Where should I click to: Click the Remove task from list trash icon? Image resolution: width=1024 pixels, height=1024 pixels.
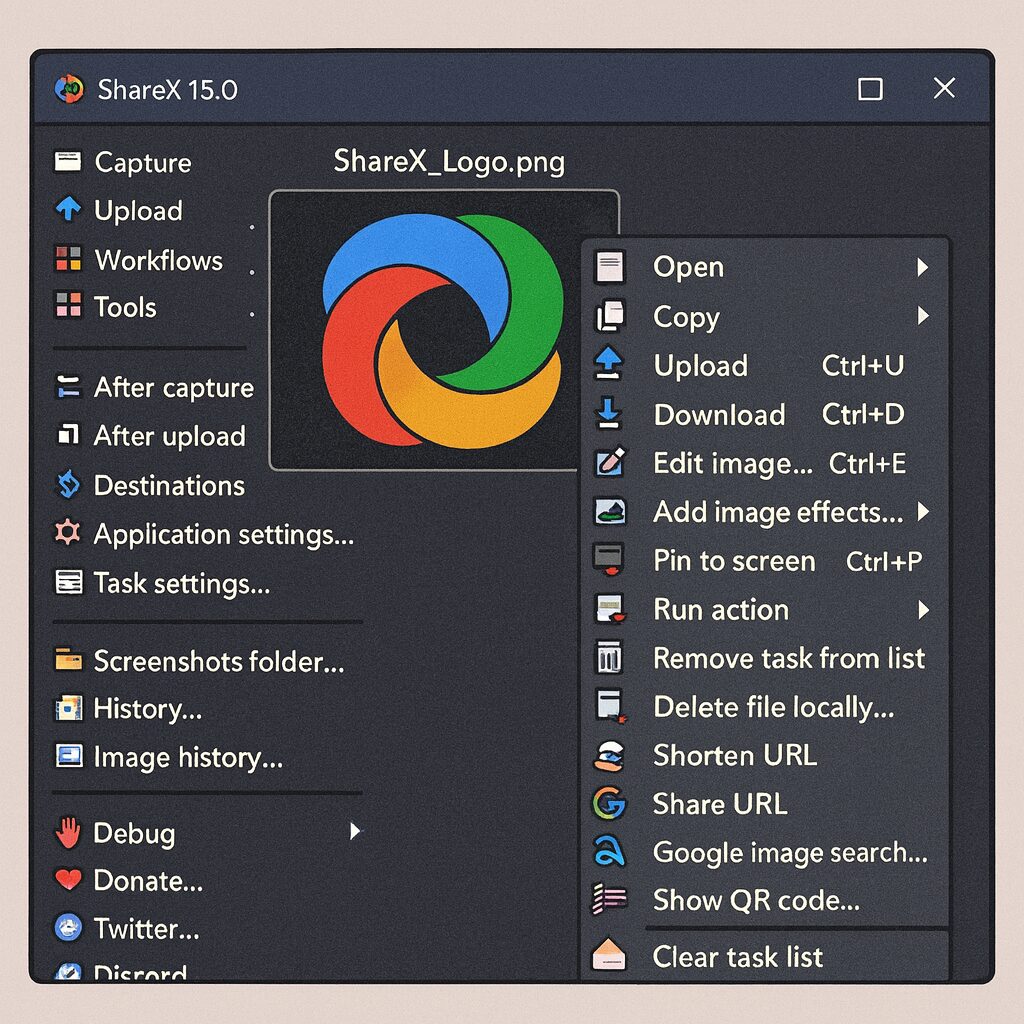pos(609,657)
